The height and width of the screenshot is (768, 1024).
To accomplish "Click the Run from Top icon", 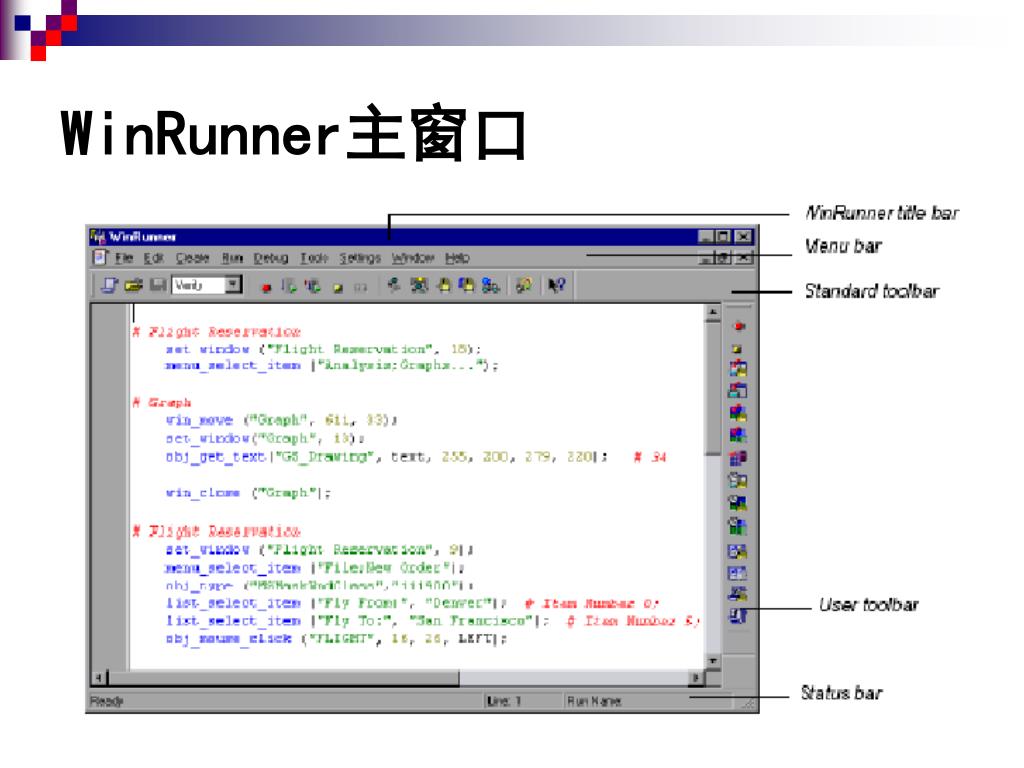I will click(289, 286).
